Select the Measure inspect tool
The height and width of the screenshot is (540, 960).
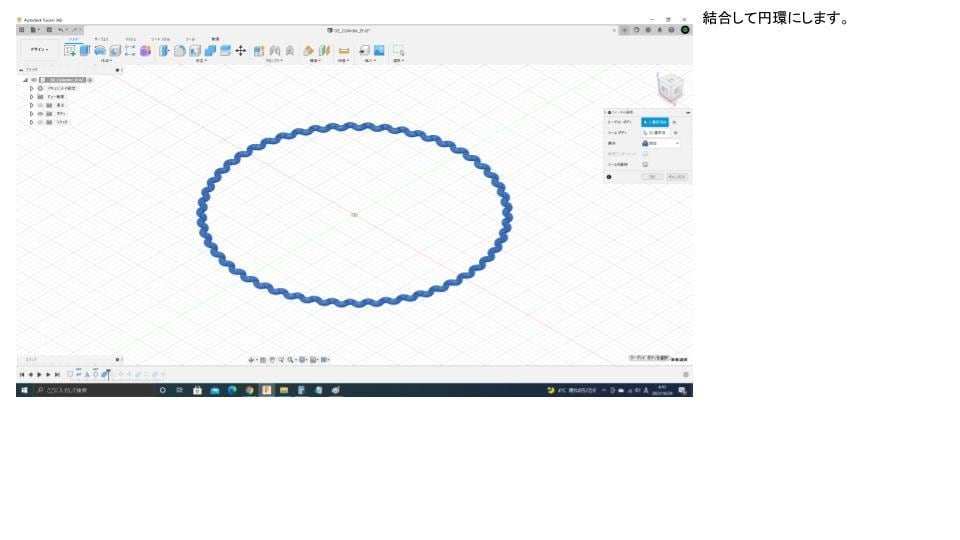tap(343, 51)
